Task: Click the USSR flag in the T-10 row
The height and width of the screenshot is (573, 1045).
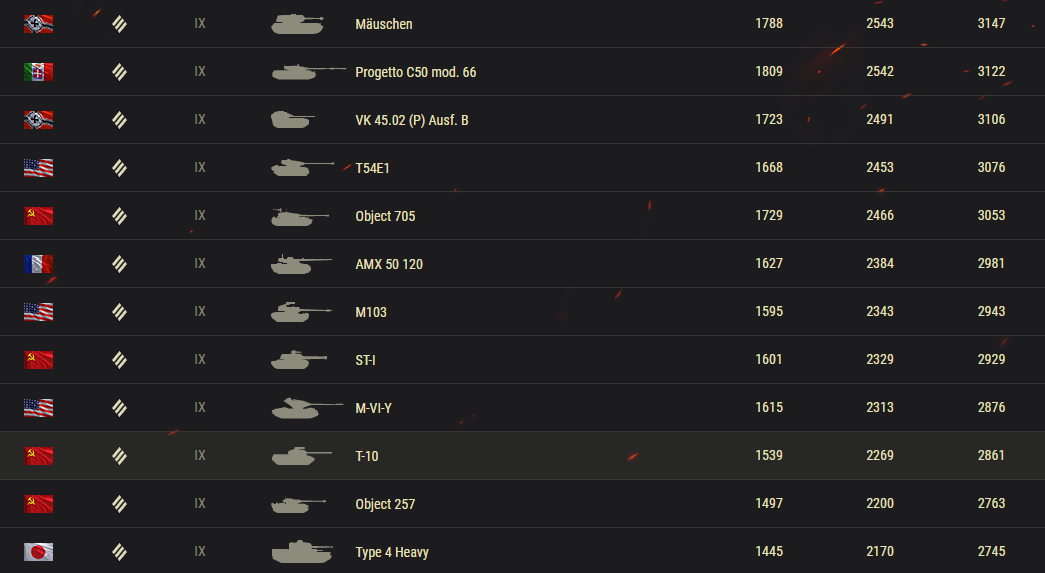Action: point(39,456)
